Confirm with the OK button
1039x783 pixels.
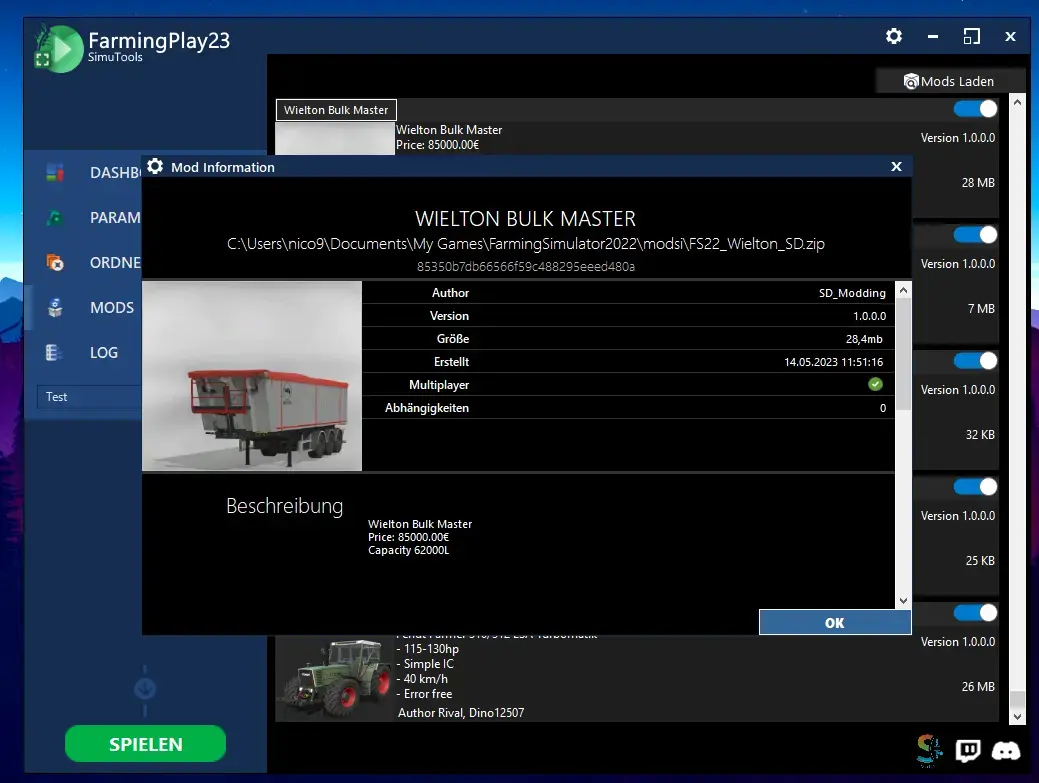tap(835, 623)
